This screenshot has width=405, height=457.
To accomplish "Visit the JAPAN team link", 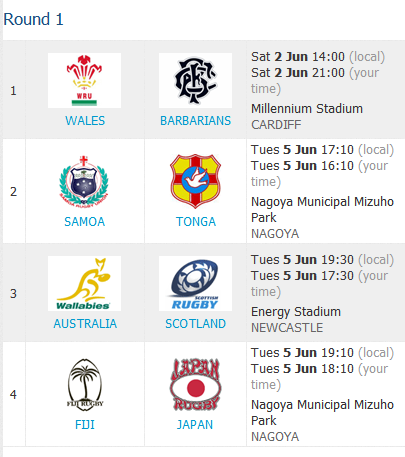I will (x=195, y=425).
